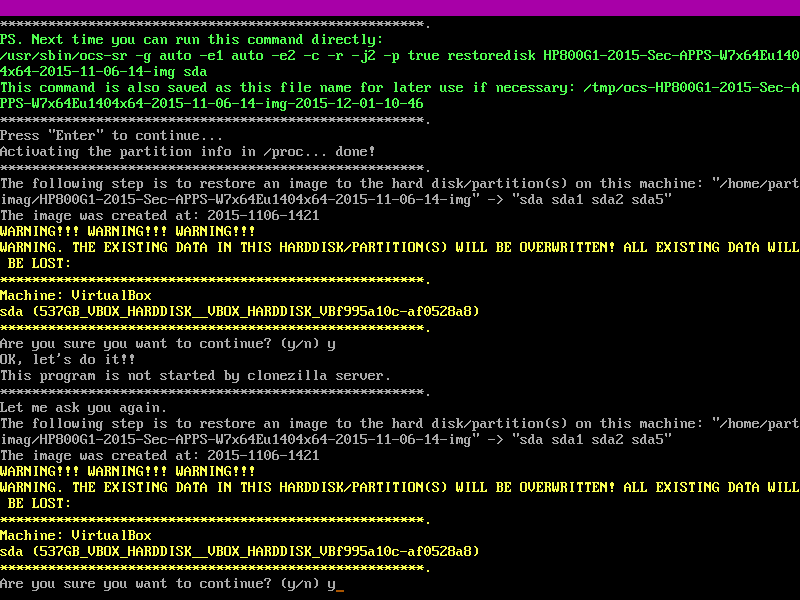
Task: Click the "PPS-W7x64Eu1404x64-2015-11-06-14-img-2015-12-01-10-46" line
Action: [x=211, y=104]
